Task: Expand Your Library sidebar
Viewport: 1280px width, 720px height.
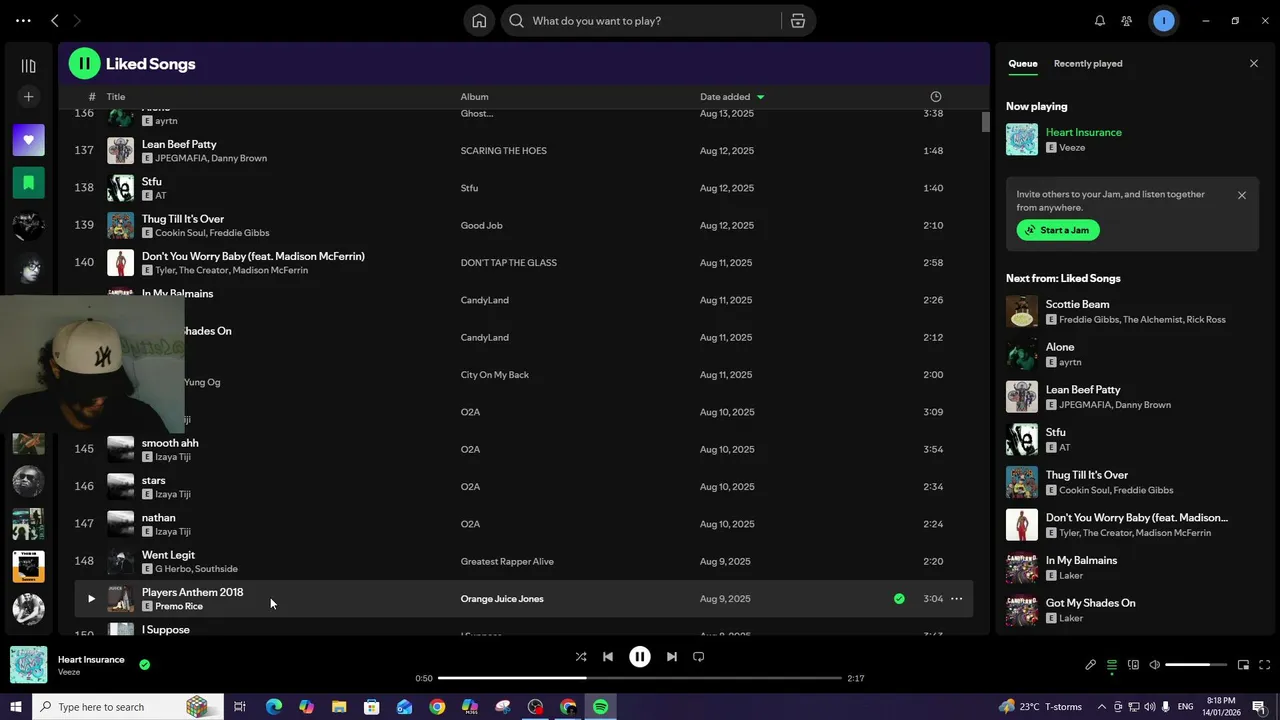Action: [28, 66]
